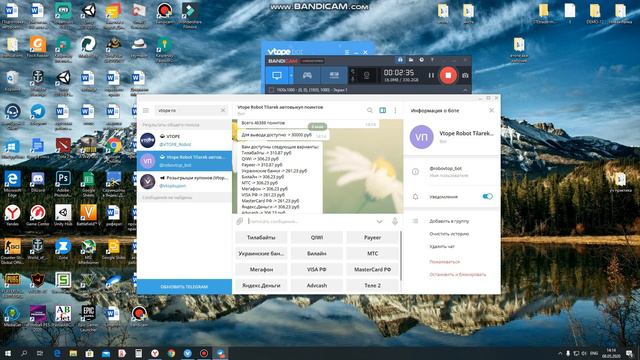Open the Telegram hamburger menu
Image resolution: width=640 pixels, height=360 pixels.
tap(146, 110)
